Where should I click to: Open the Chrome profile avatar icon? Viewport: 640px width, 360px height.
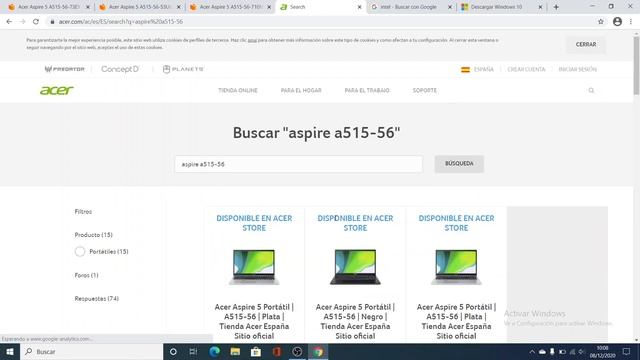[x=617, y=22]
